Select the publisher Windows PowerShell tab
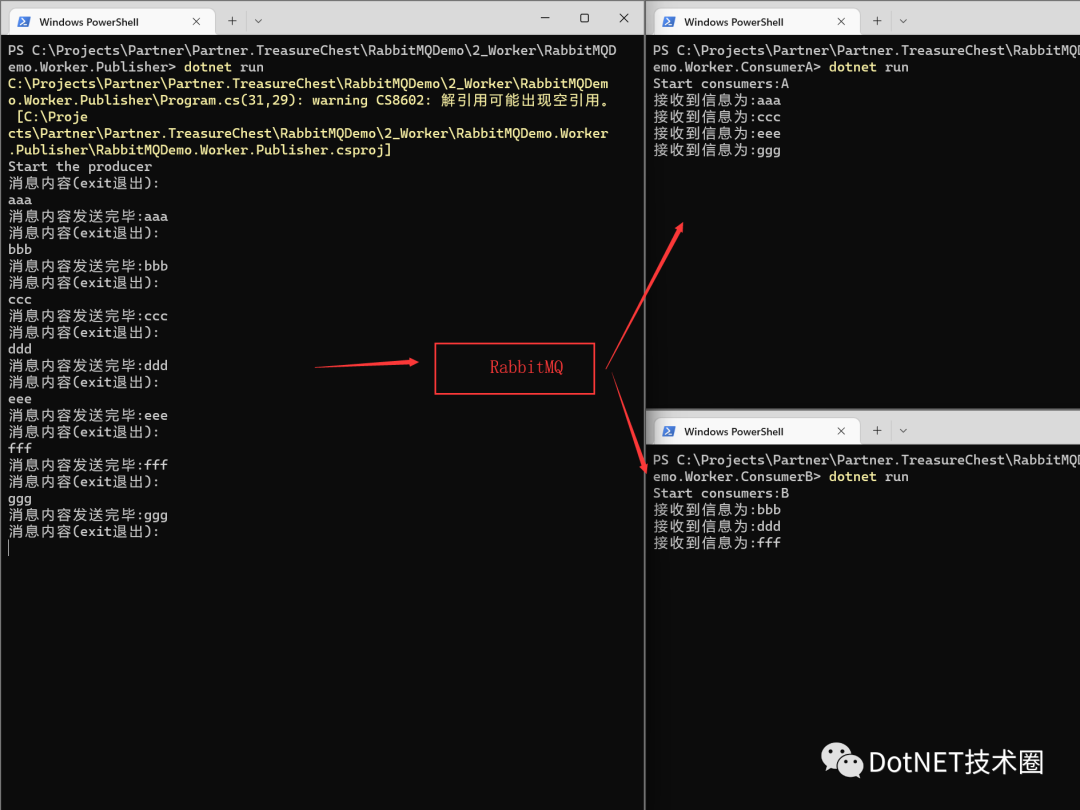 pos(112,21)
